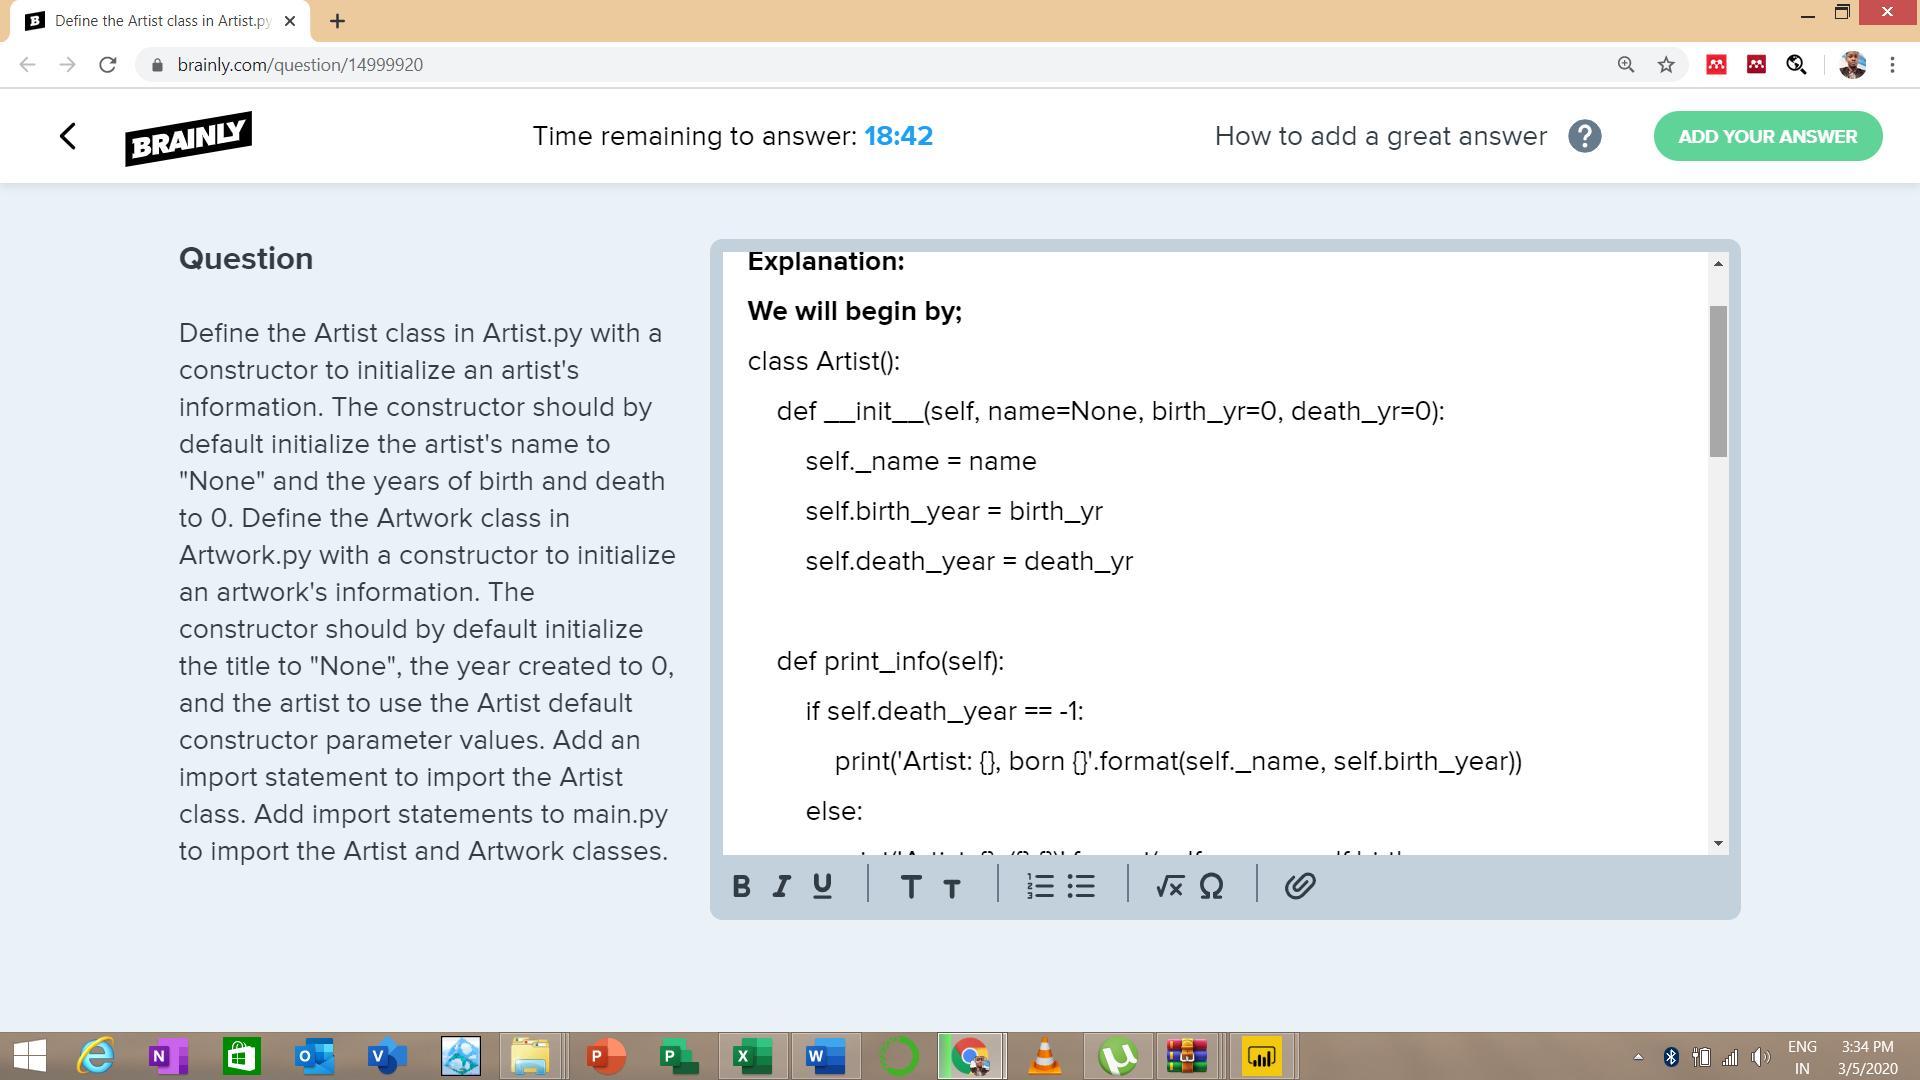Open the special symbols (omega) picker
The width and height of the screenshot is (1920, 1080).
click(1211, 886)
